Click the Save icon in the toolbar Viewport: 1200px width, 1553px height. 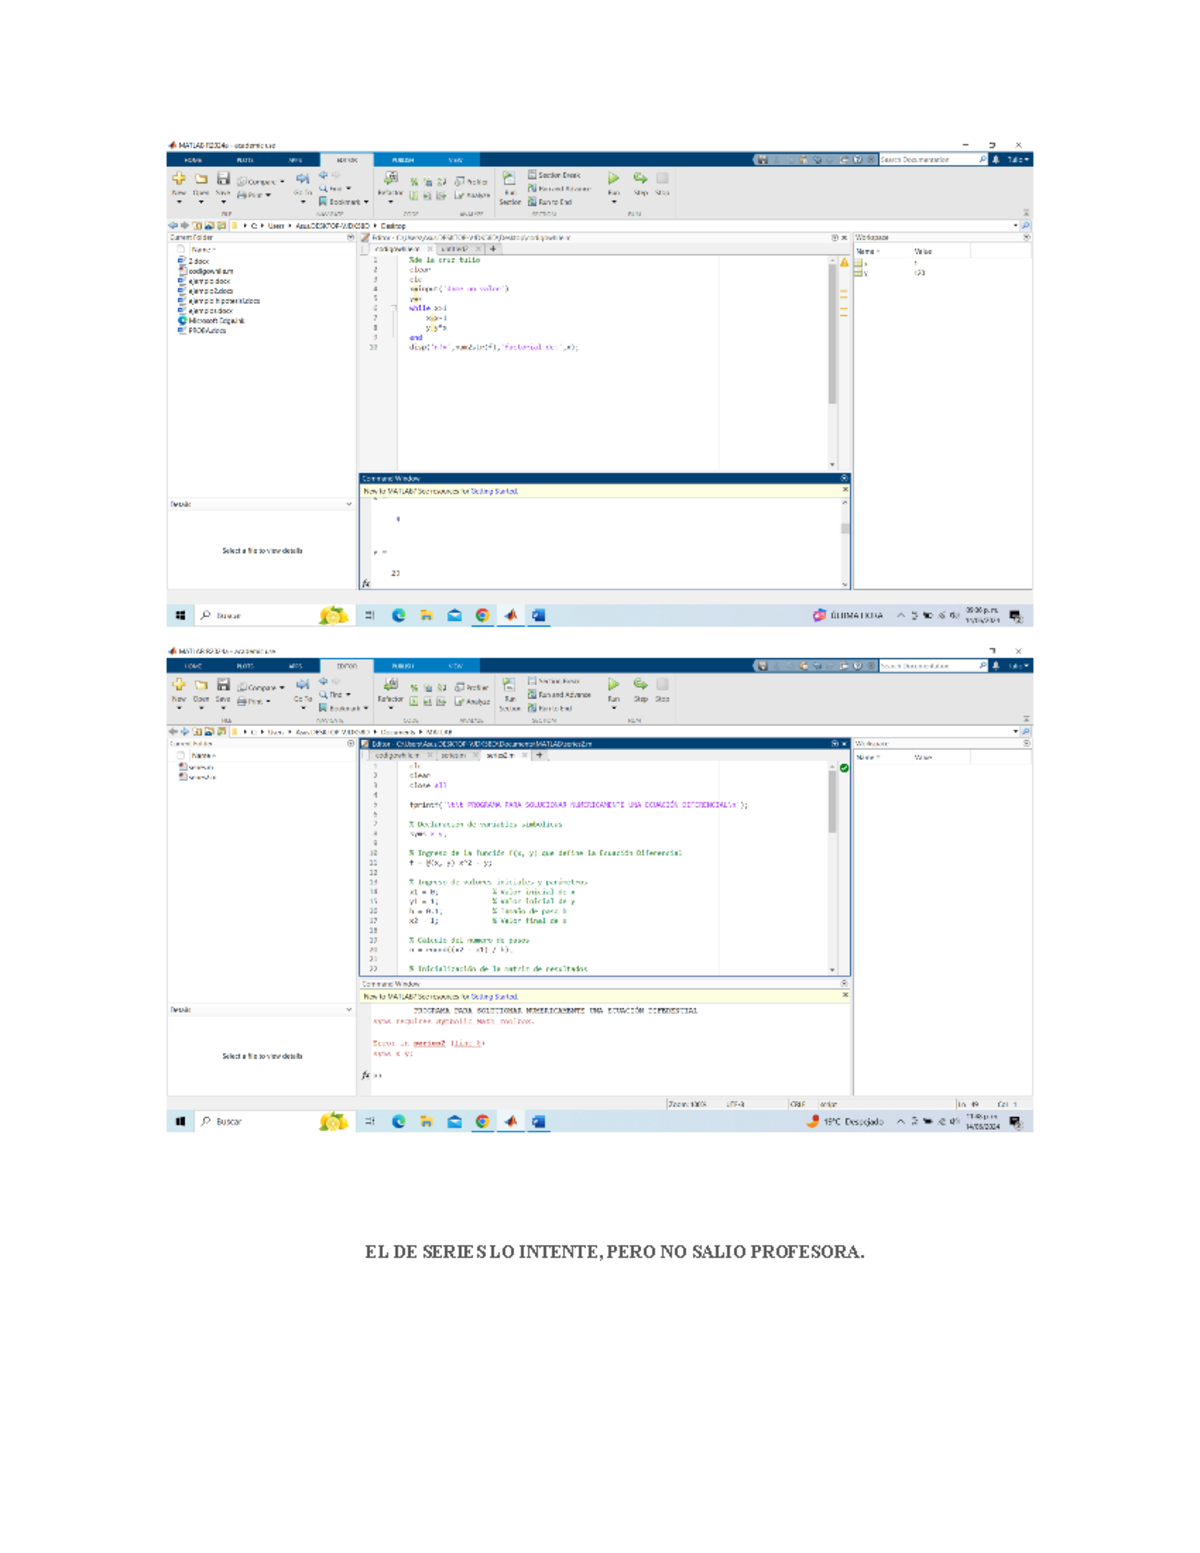click(224, 178)
